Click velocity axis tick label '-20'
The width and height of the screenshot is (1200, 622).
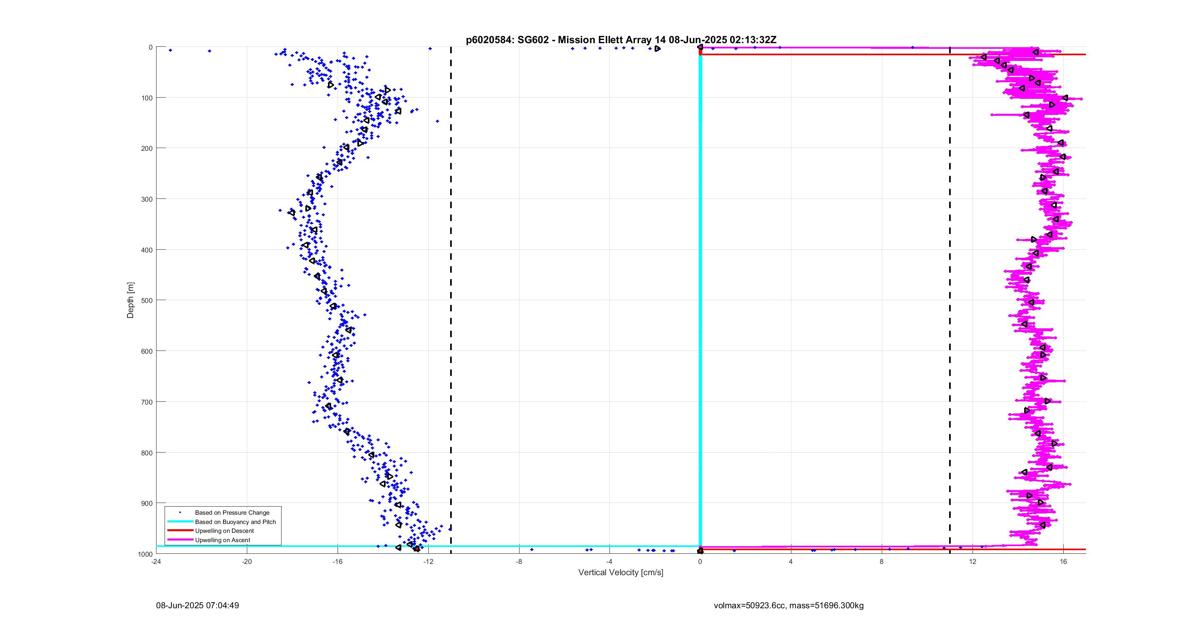click(247, 562)
